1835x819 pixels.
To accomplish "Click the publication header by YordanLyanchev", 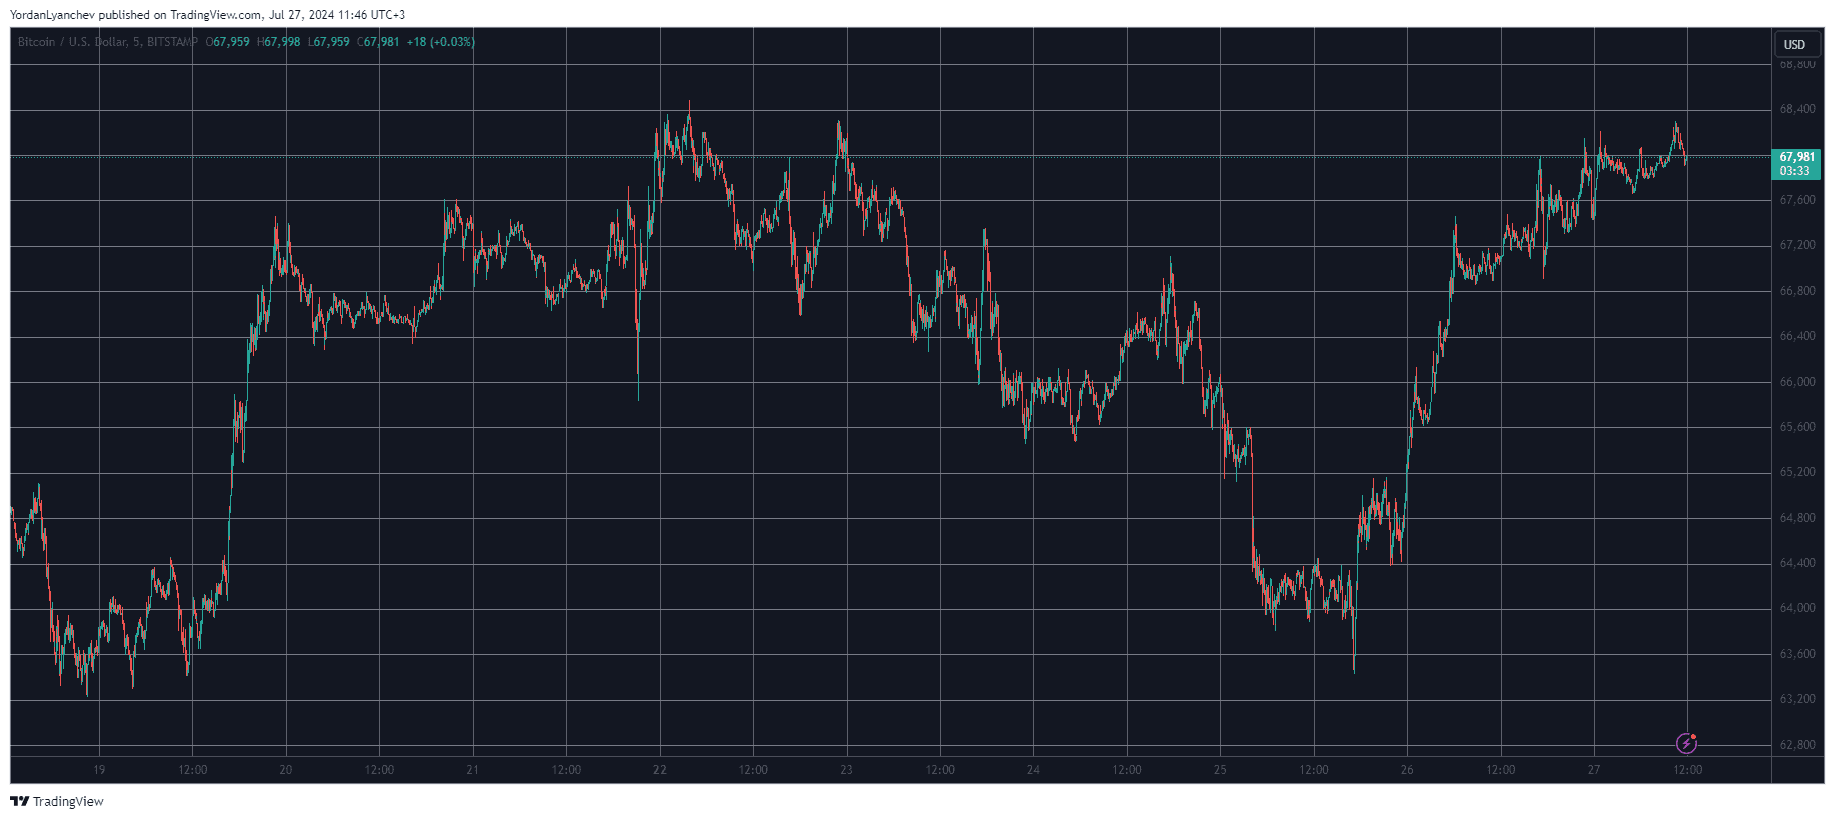I will pyautogui.click(x=207, y=15).
